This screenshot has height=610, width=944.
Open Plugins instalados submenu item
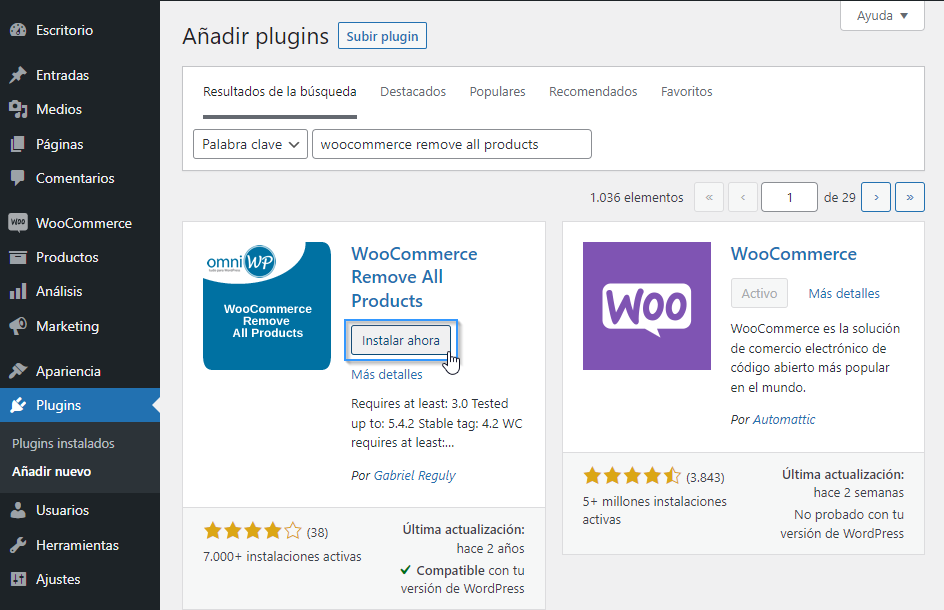tap(63, 443)
